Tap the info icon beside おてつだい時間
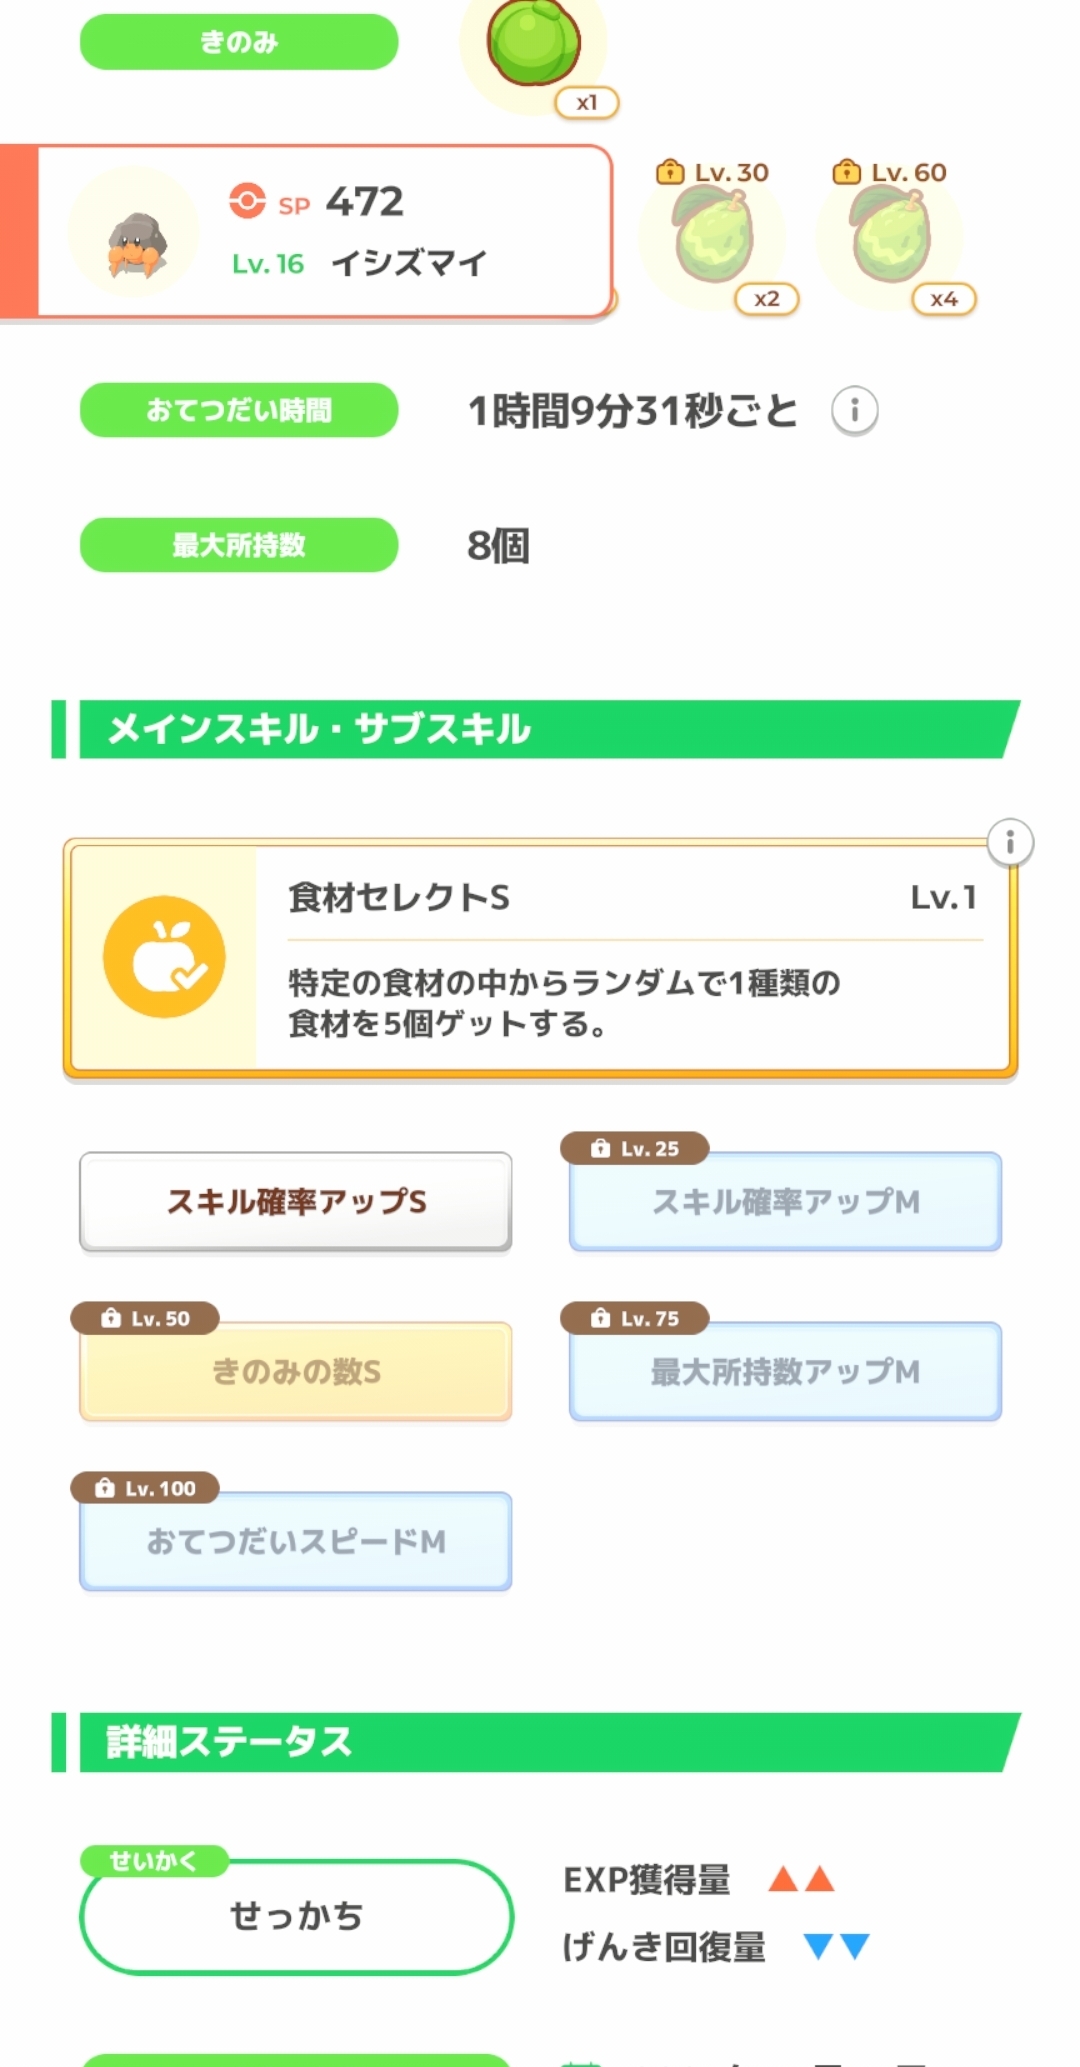This screenshot has height=2067, width=1080. tap(855, 411)
